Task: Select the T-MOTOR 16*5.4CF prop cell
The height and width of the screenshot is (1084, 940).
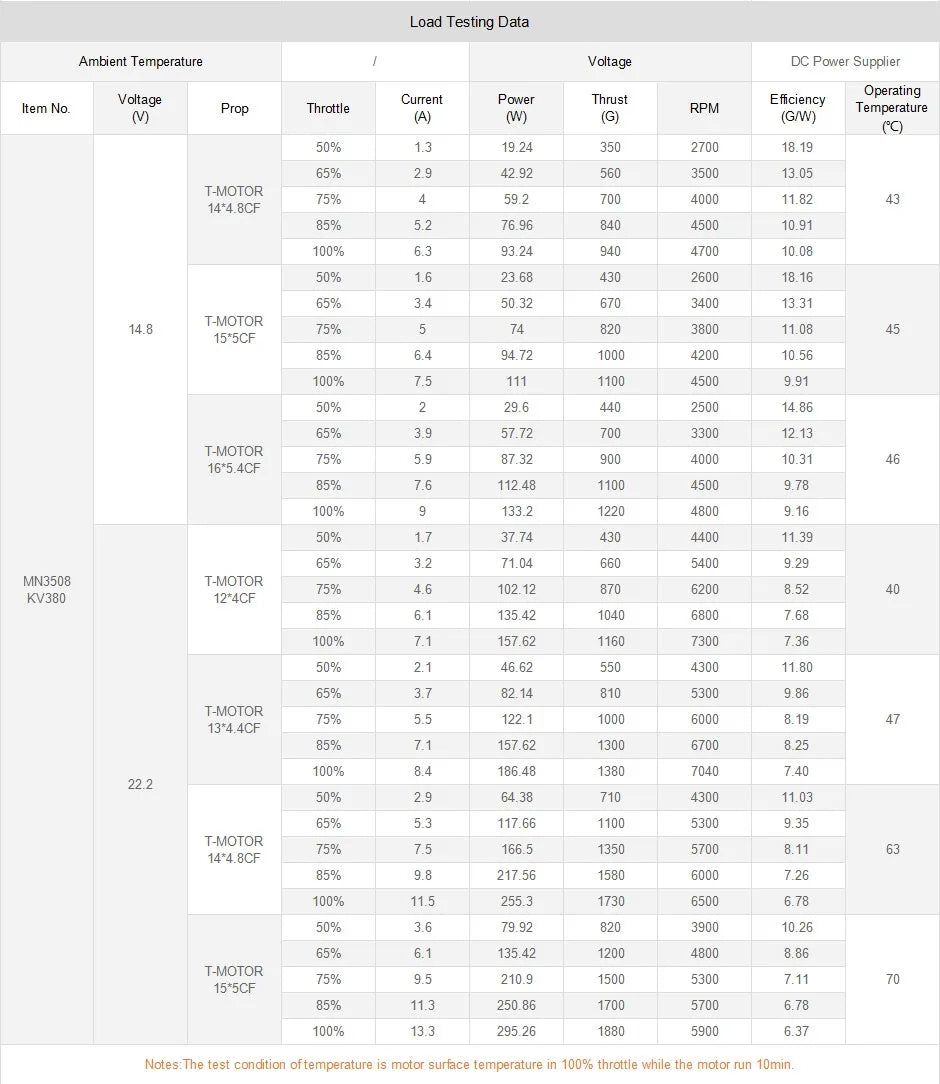Action: click(234, 460)
